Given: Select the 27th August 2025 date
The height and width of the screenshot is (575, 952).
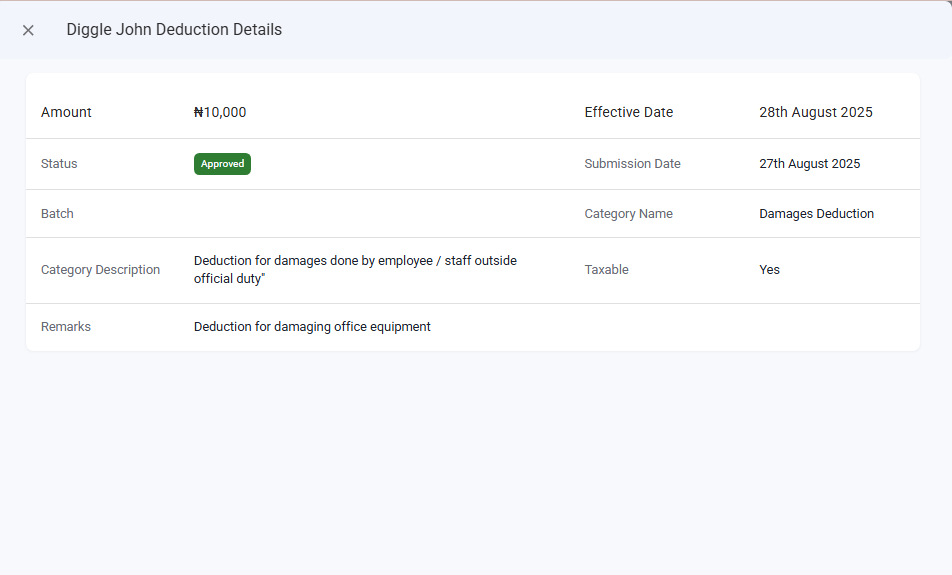Looking at the screenshot, I should click(x=809, y=164).
